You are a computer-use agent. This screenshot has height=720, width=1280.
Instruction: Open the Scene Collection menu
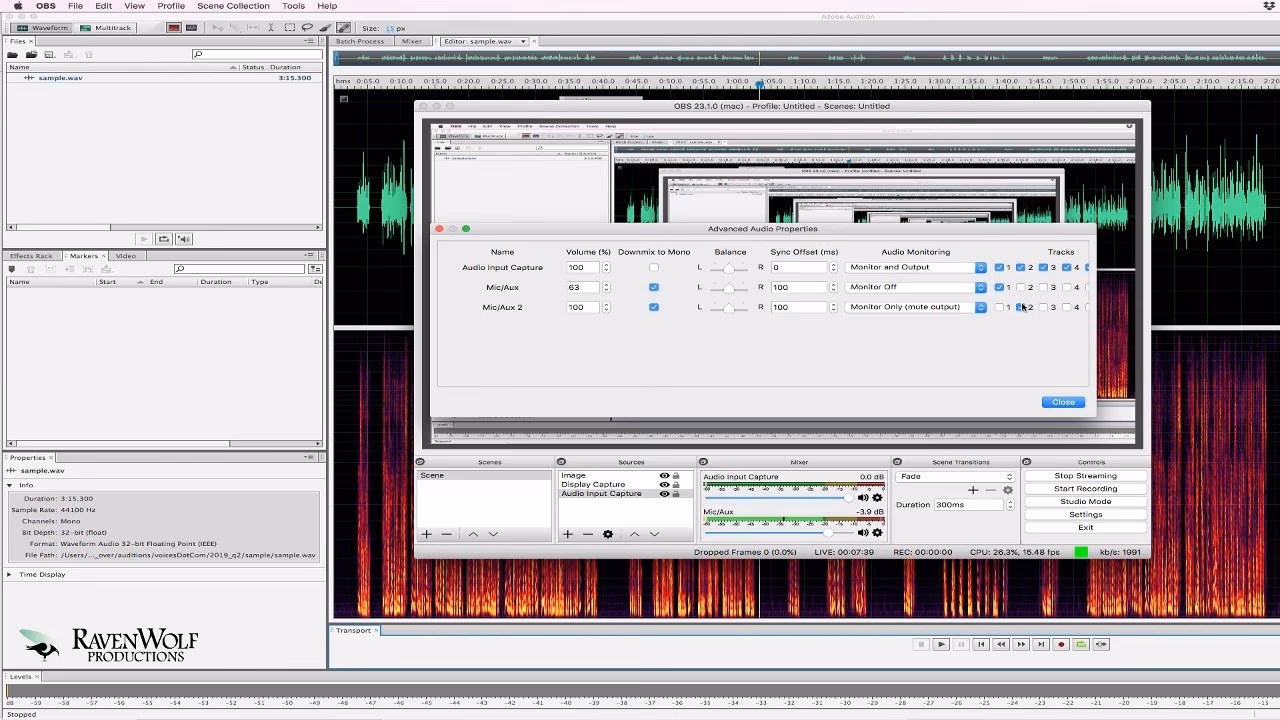(233, 6)
